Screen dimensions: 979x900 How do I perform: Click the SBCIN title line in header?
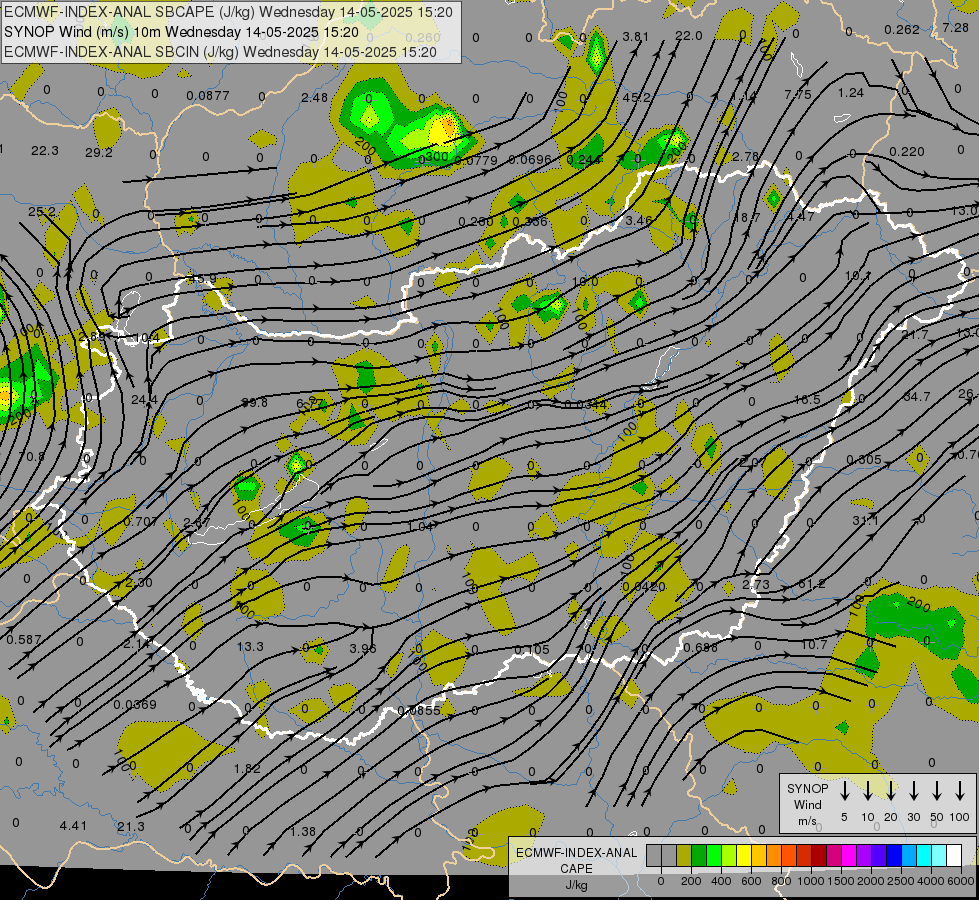(220, 52)
